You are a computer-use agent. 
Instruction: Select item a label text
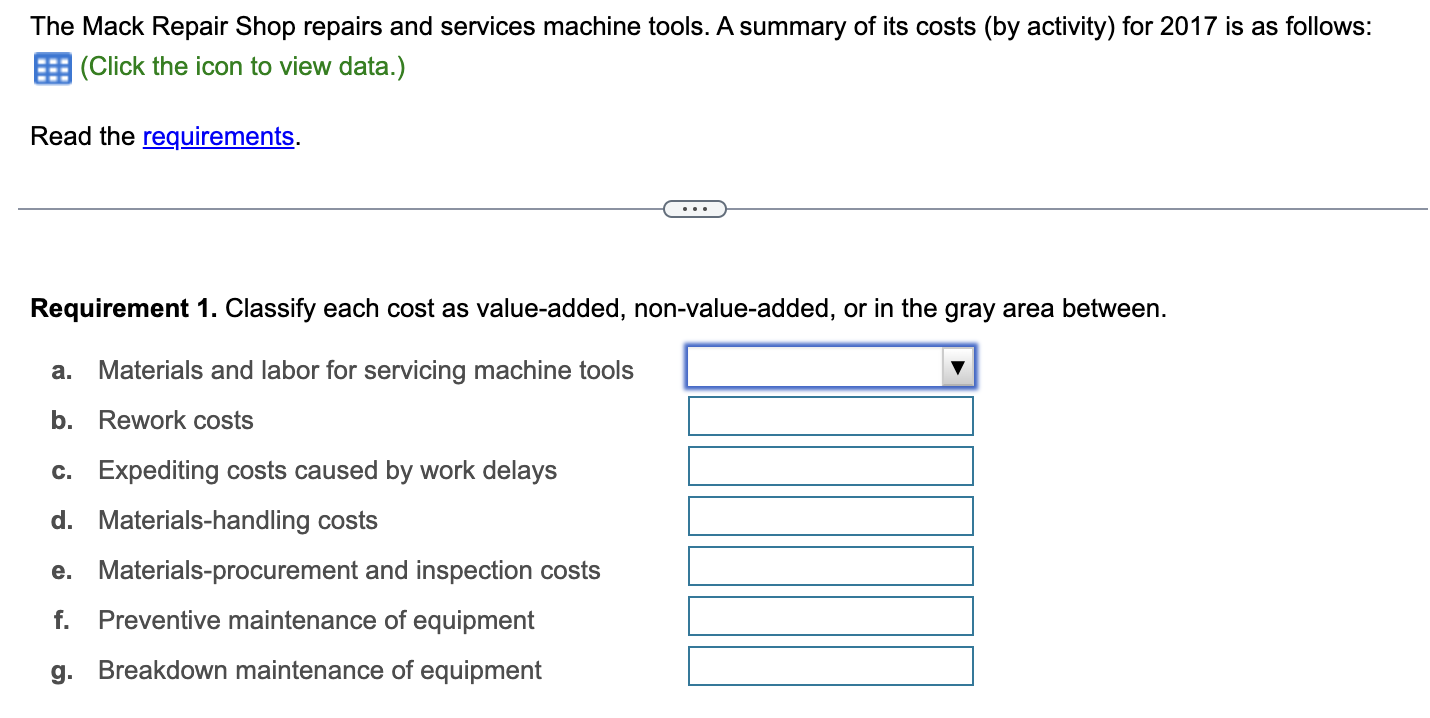(x=60, y=370)
